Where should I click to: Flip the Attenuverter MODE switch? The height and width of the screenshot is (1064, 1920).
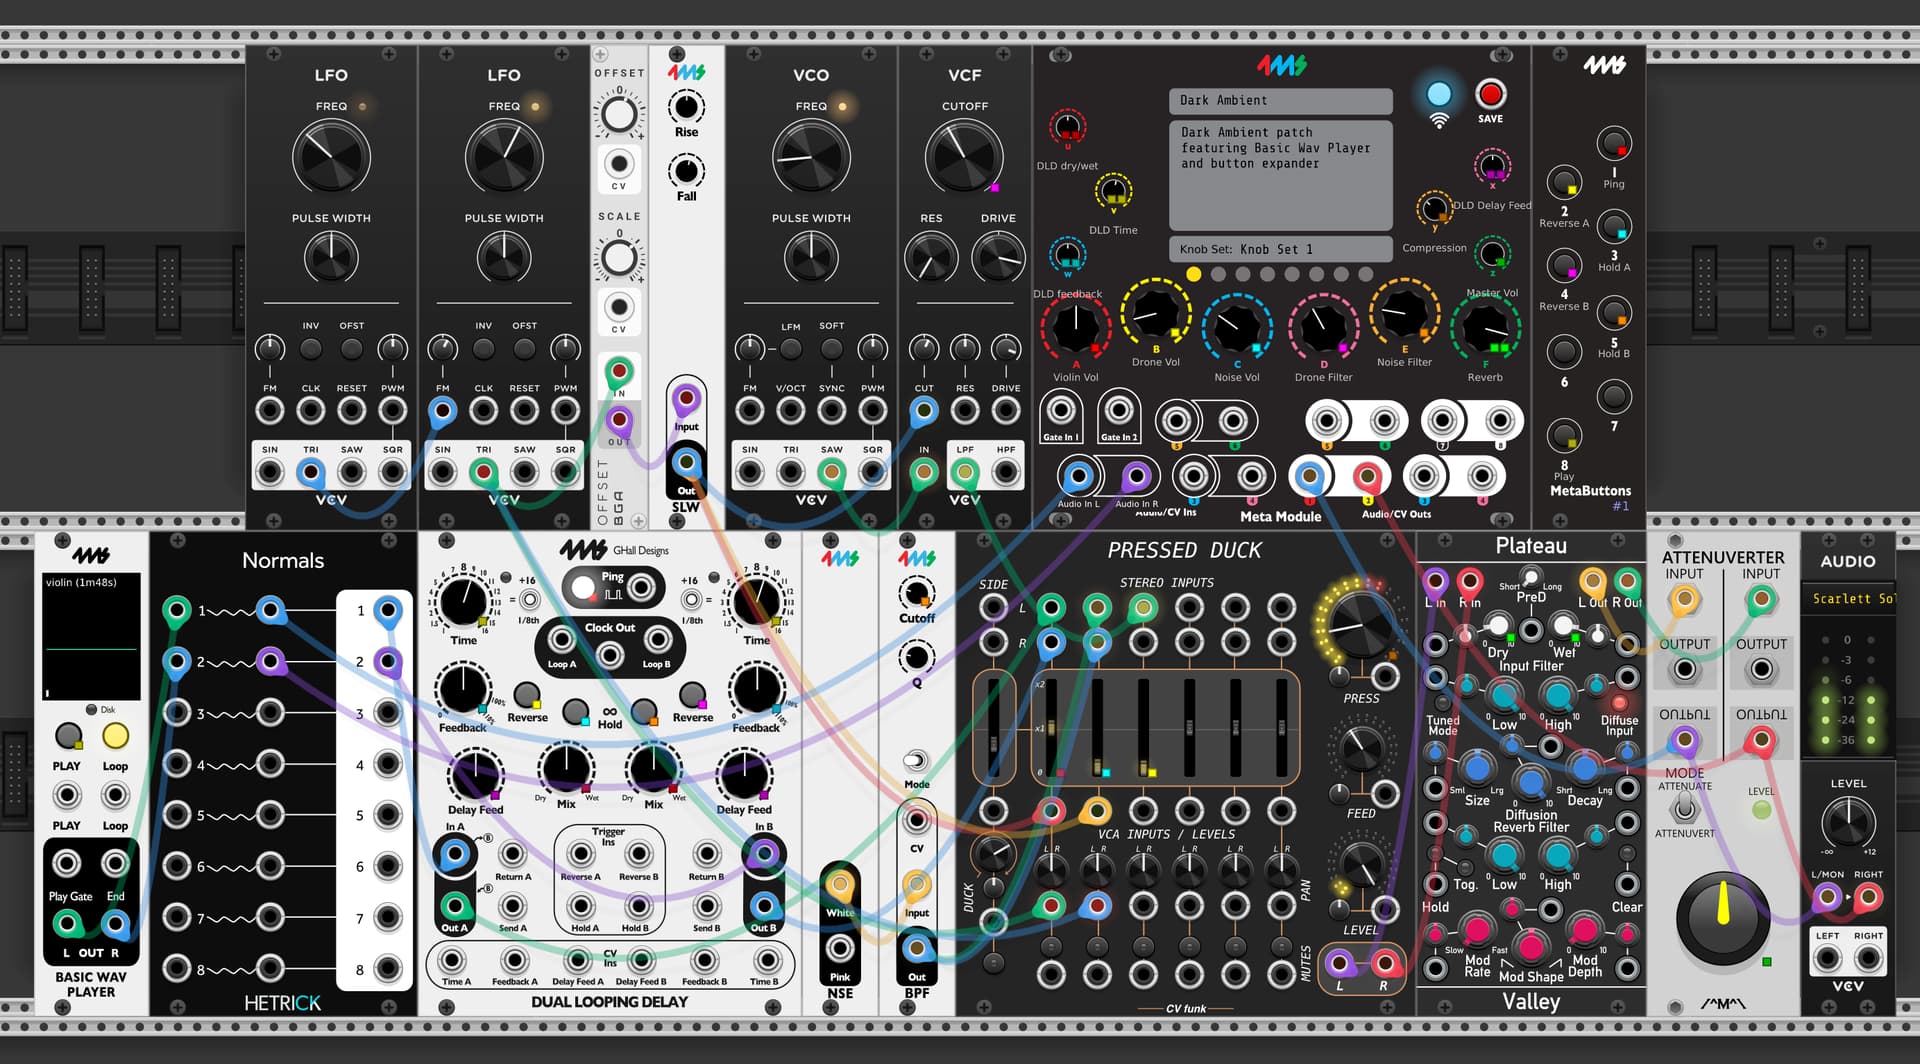click(1684, 809)
